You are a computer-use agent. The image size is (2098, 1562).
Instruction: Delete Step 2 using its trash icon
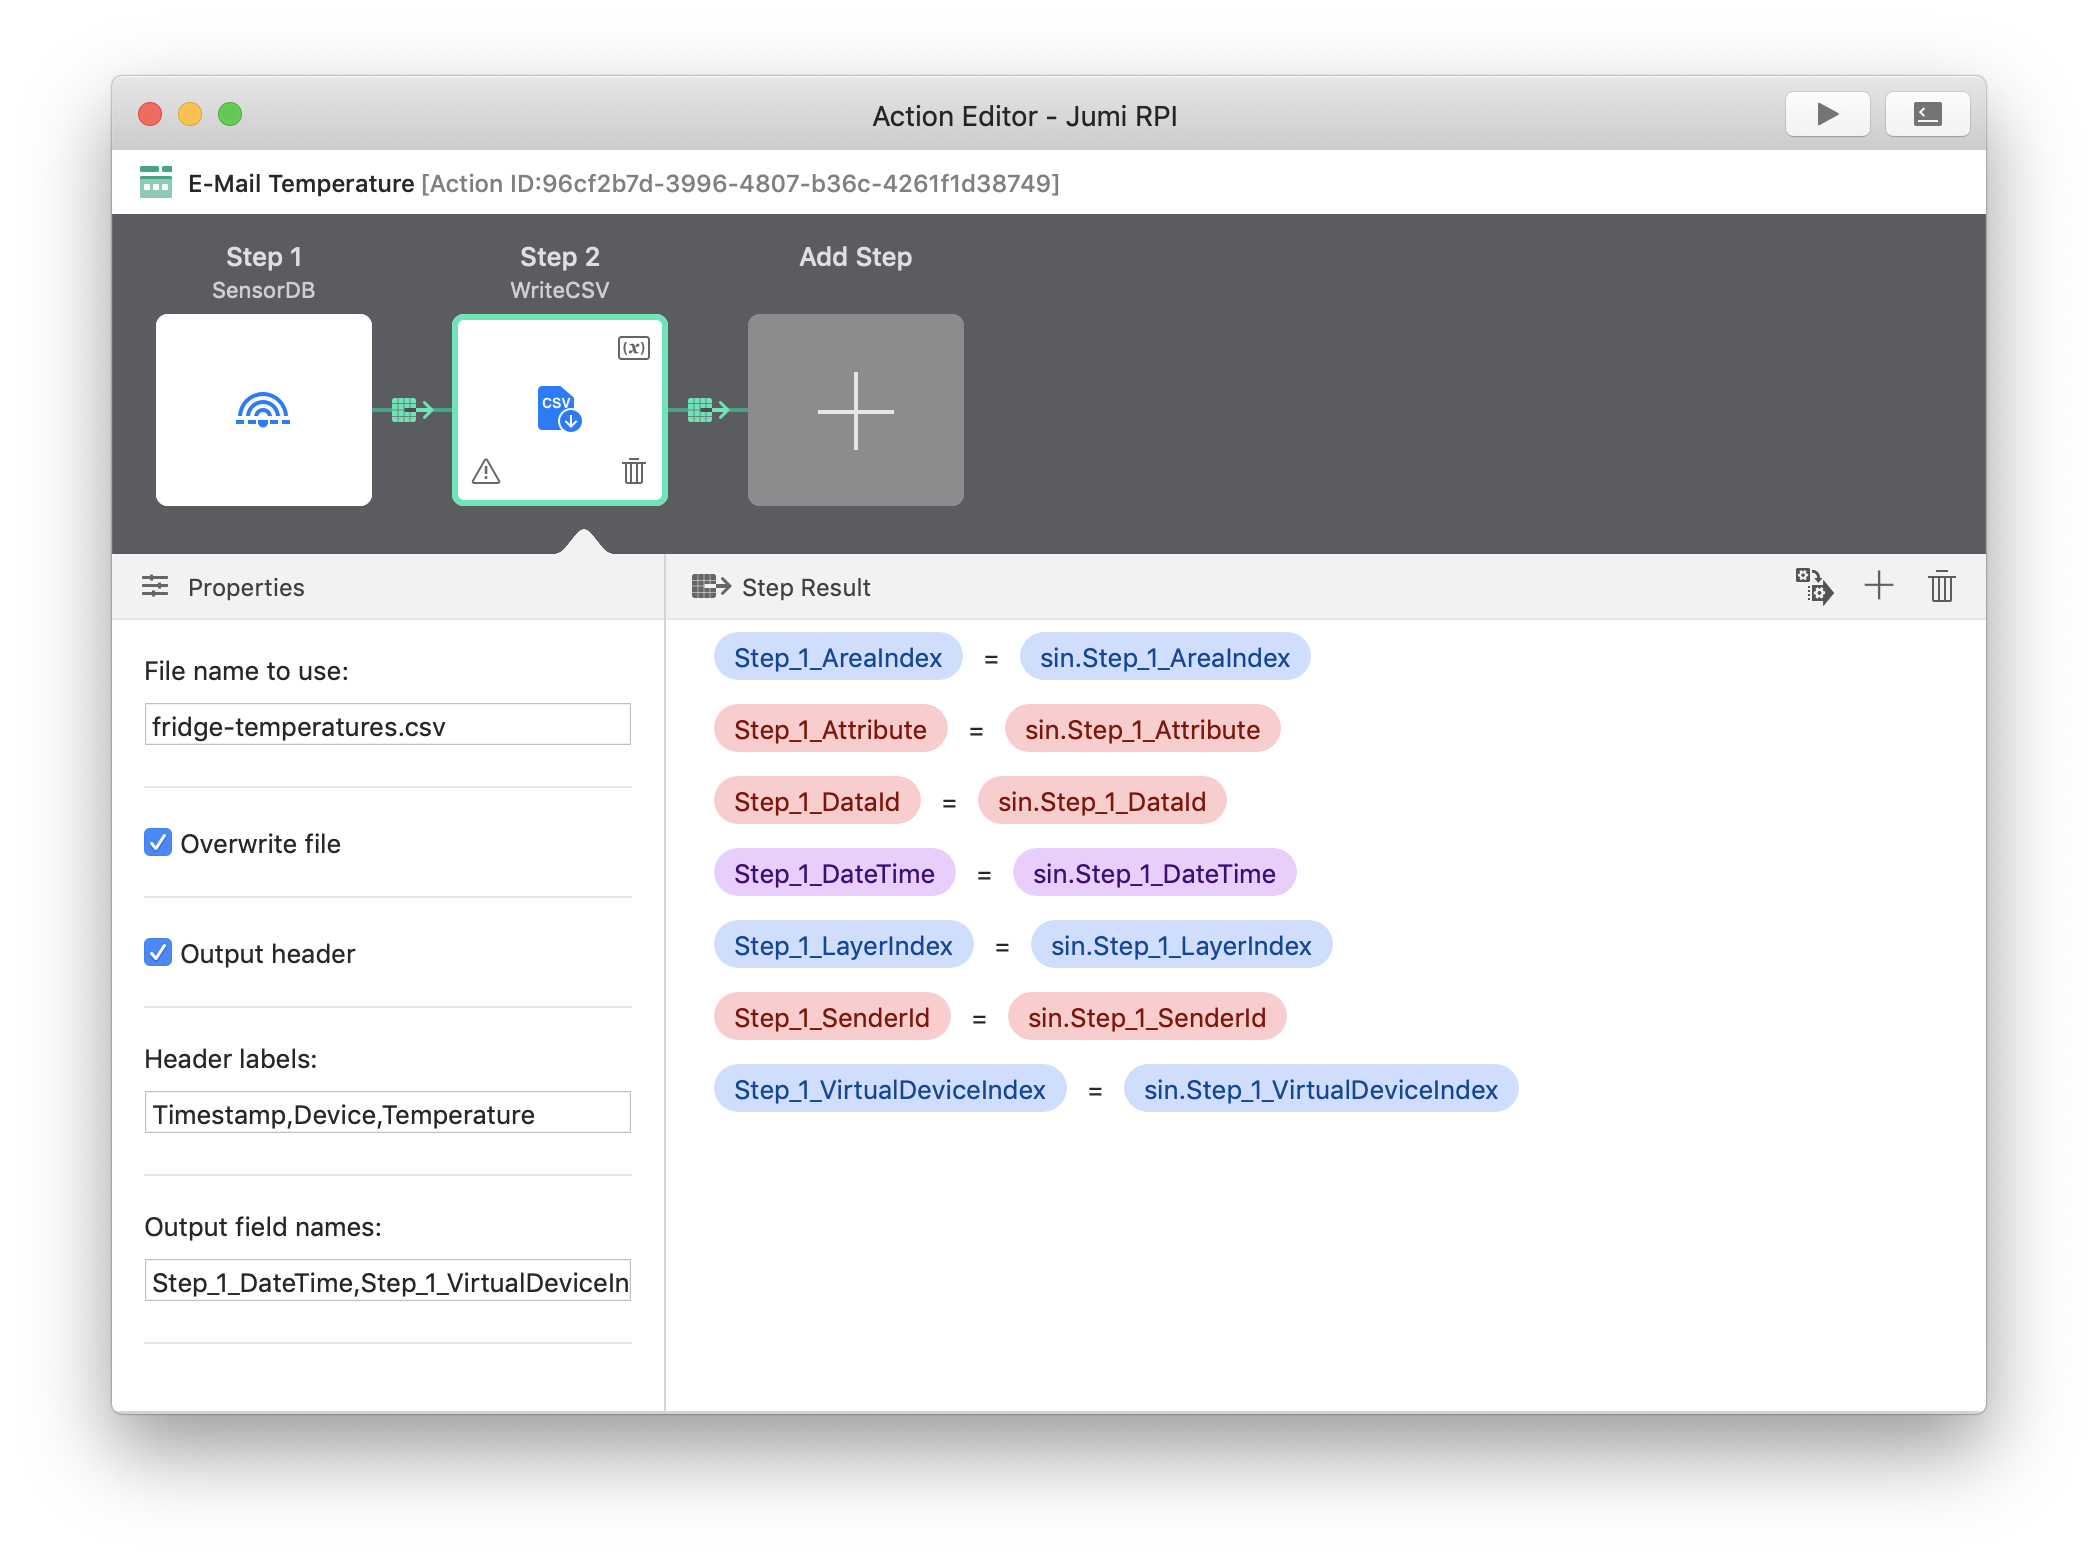coord(634,471)
